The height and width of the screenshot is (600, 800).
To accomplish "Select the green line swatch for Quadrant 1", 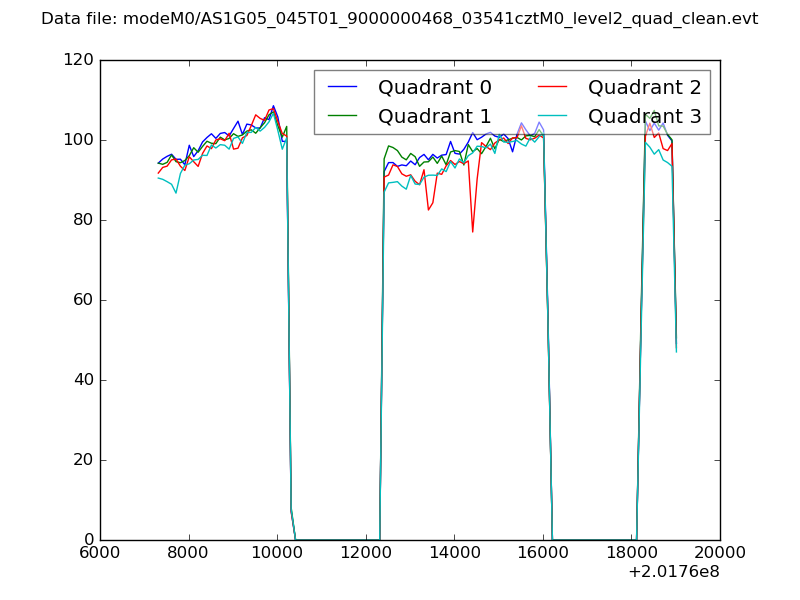I will (343, 116).
